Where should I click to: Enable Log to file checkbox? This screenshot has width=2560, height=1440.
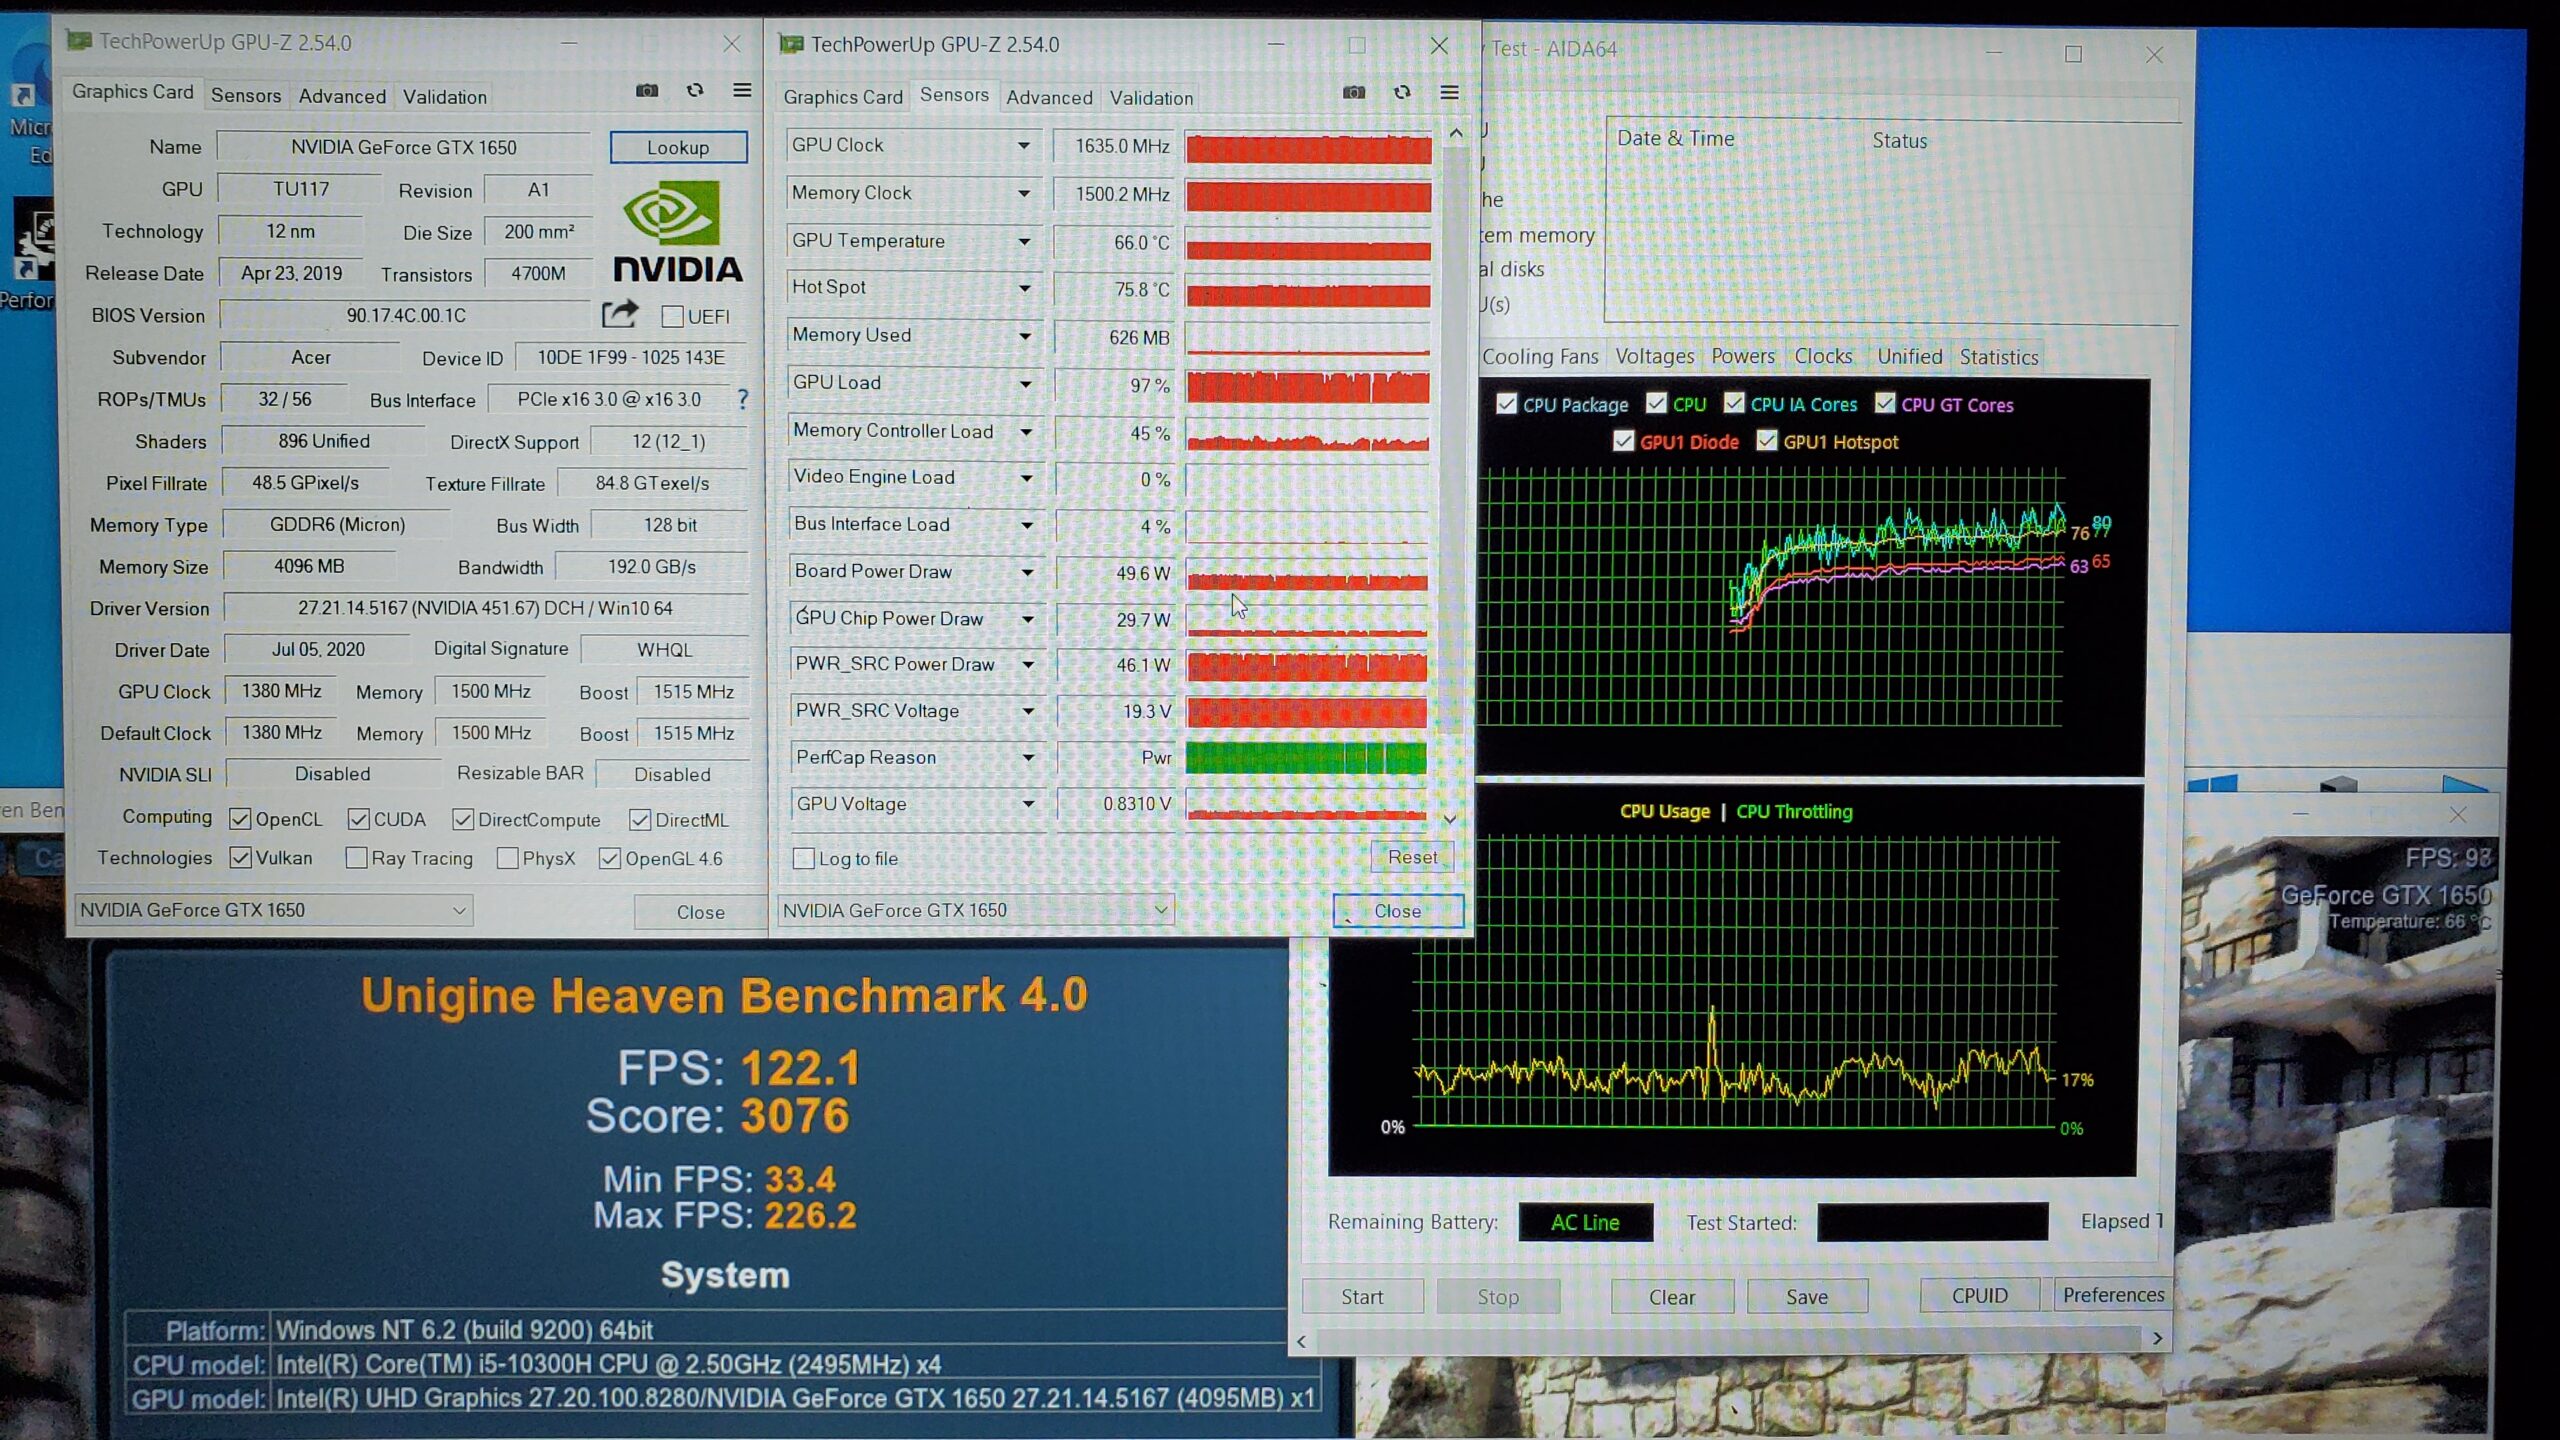(803, 858)
